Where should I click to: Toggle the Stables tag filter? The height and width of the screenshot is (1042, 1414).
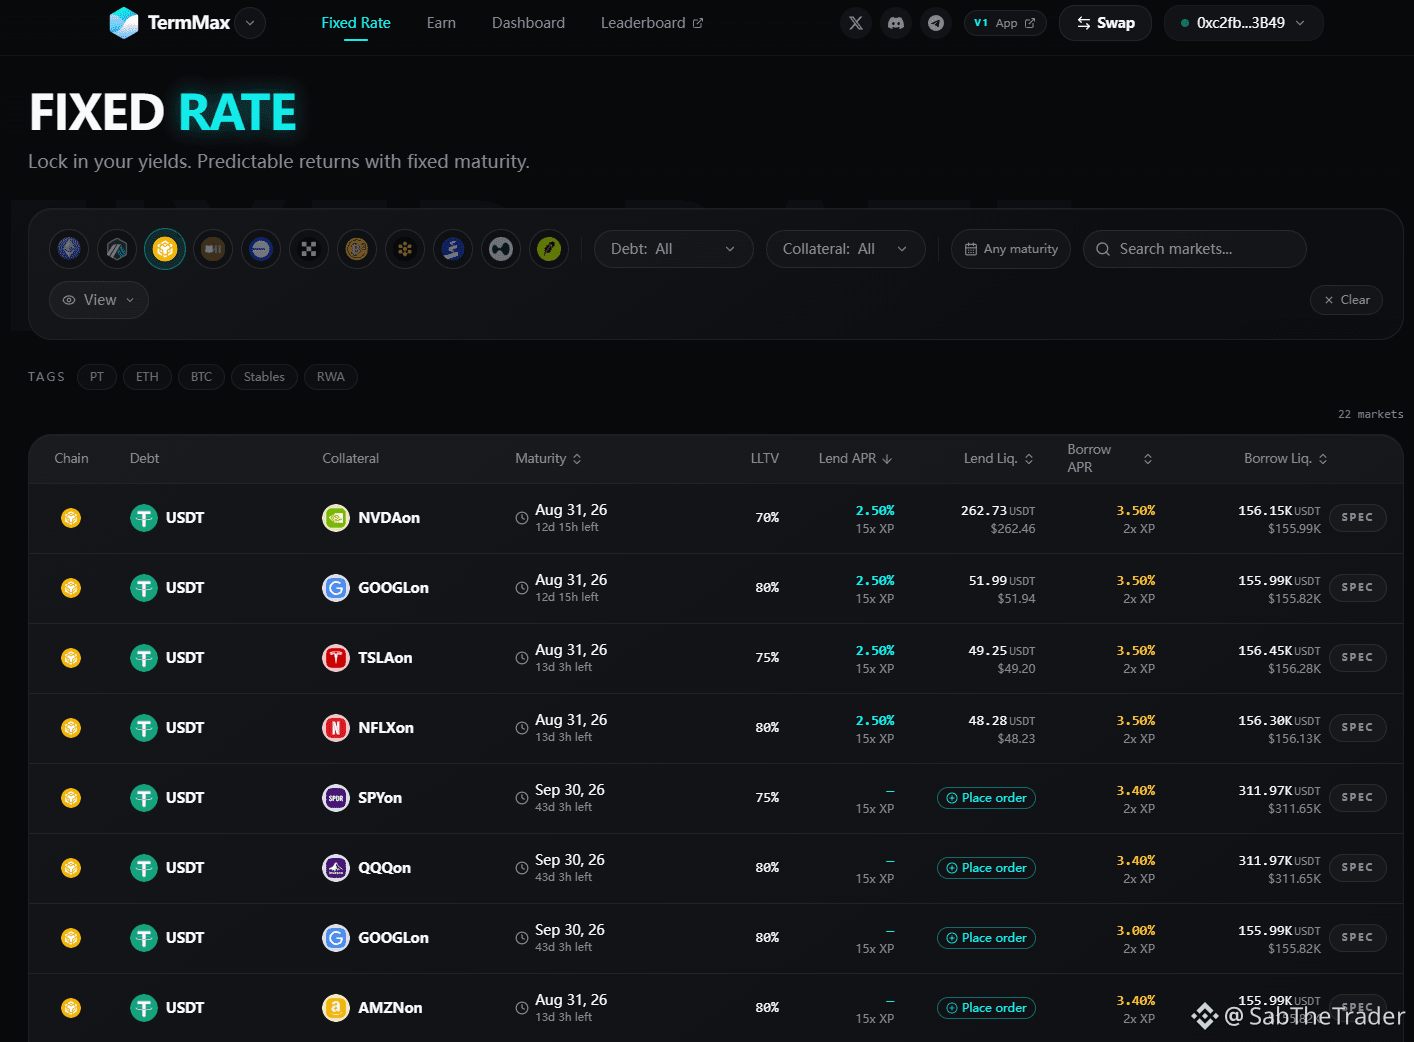point(264,377)
